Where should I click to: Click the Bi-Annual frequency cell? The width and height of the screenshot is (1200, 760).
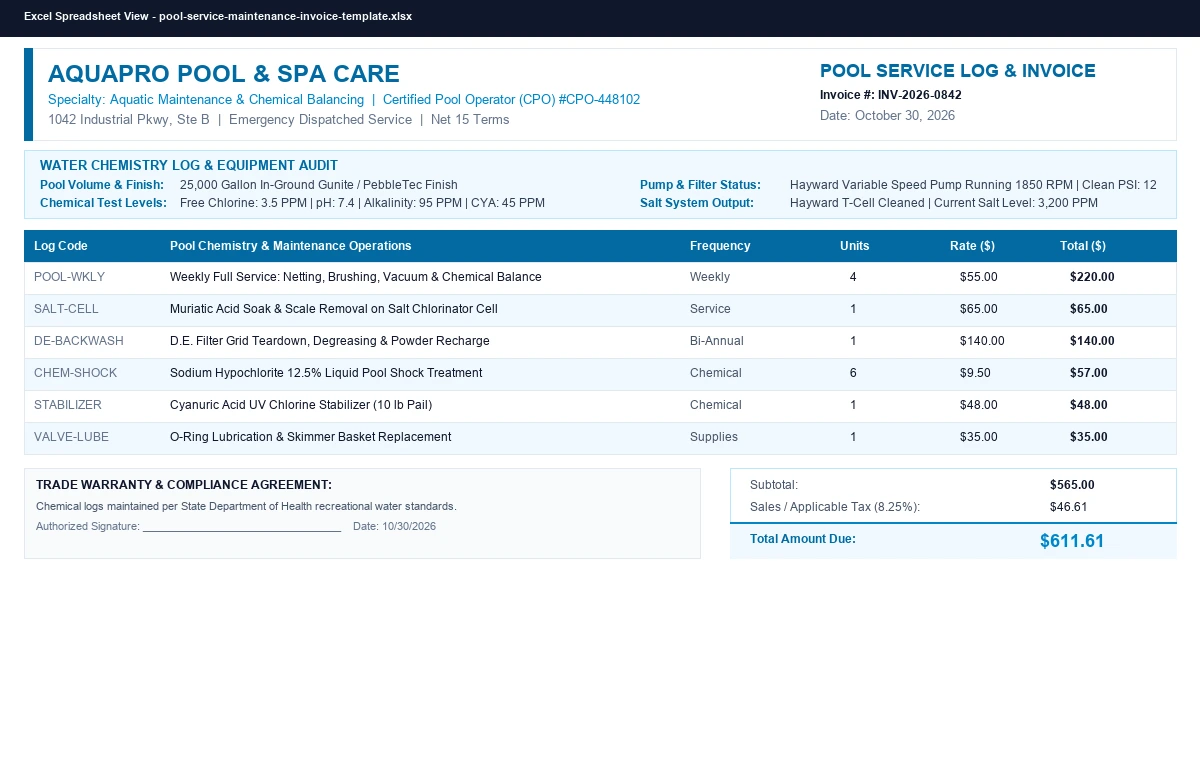pos(717,341)
